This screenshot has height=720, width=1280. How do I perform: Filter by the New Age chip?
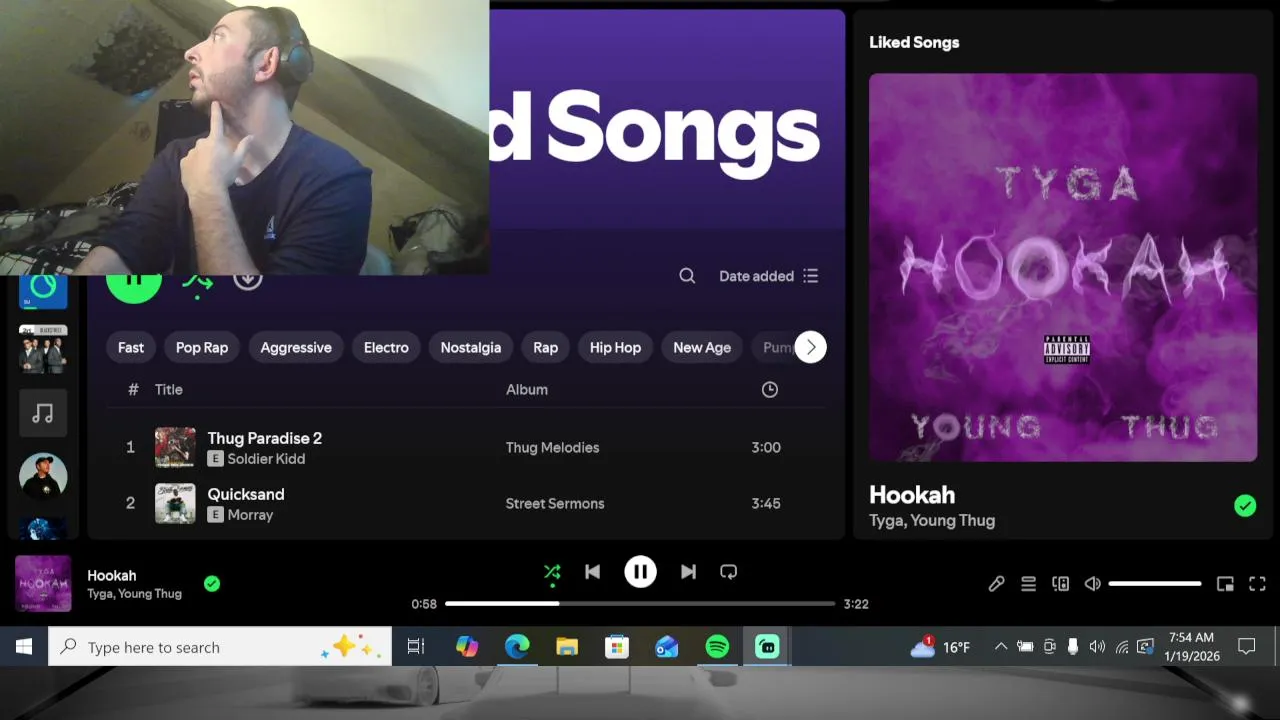[702, 347]
